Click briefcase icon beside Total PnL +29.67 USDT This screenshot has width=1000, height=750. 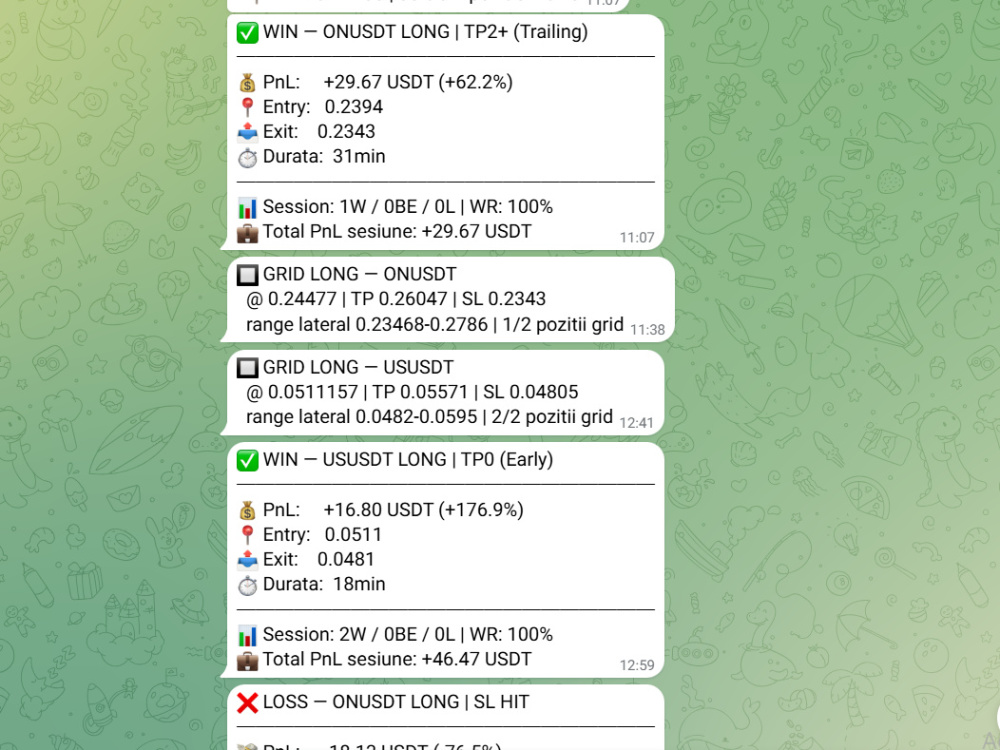(247, 232)
